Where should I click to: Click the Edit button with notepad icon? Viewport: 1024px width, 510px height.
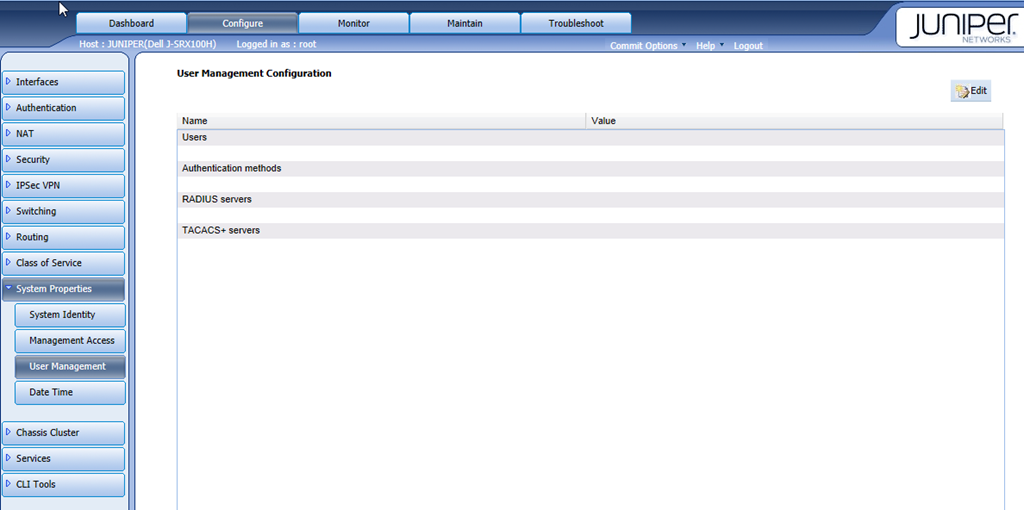click(x=970, y=91)
